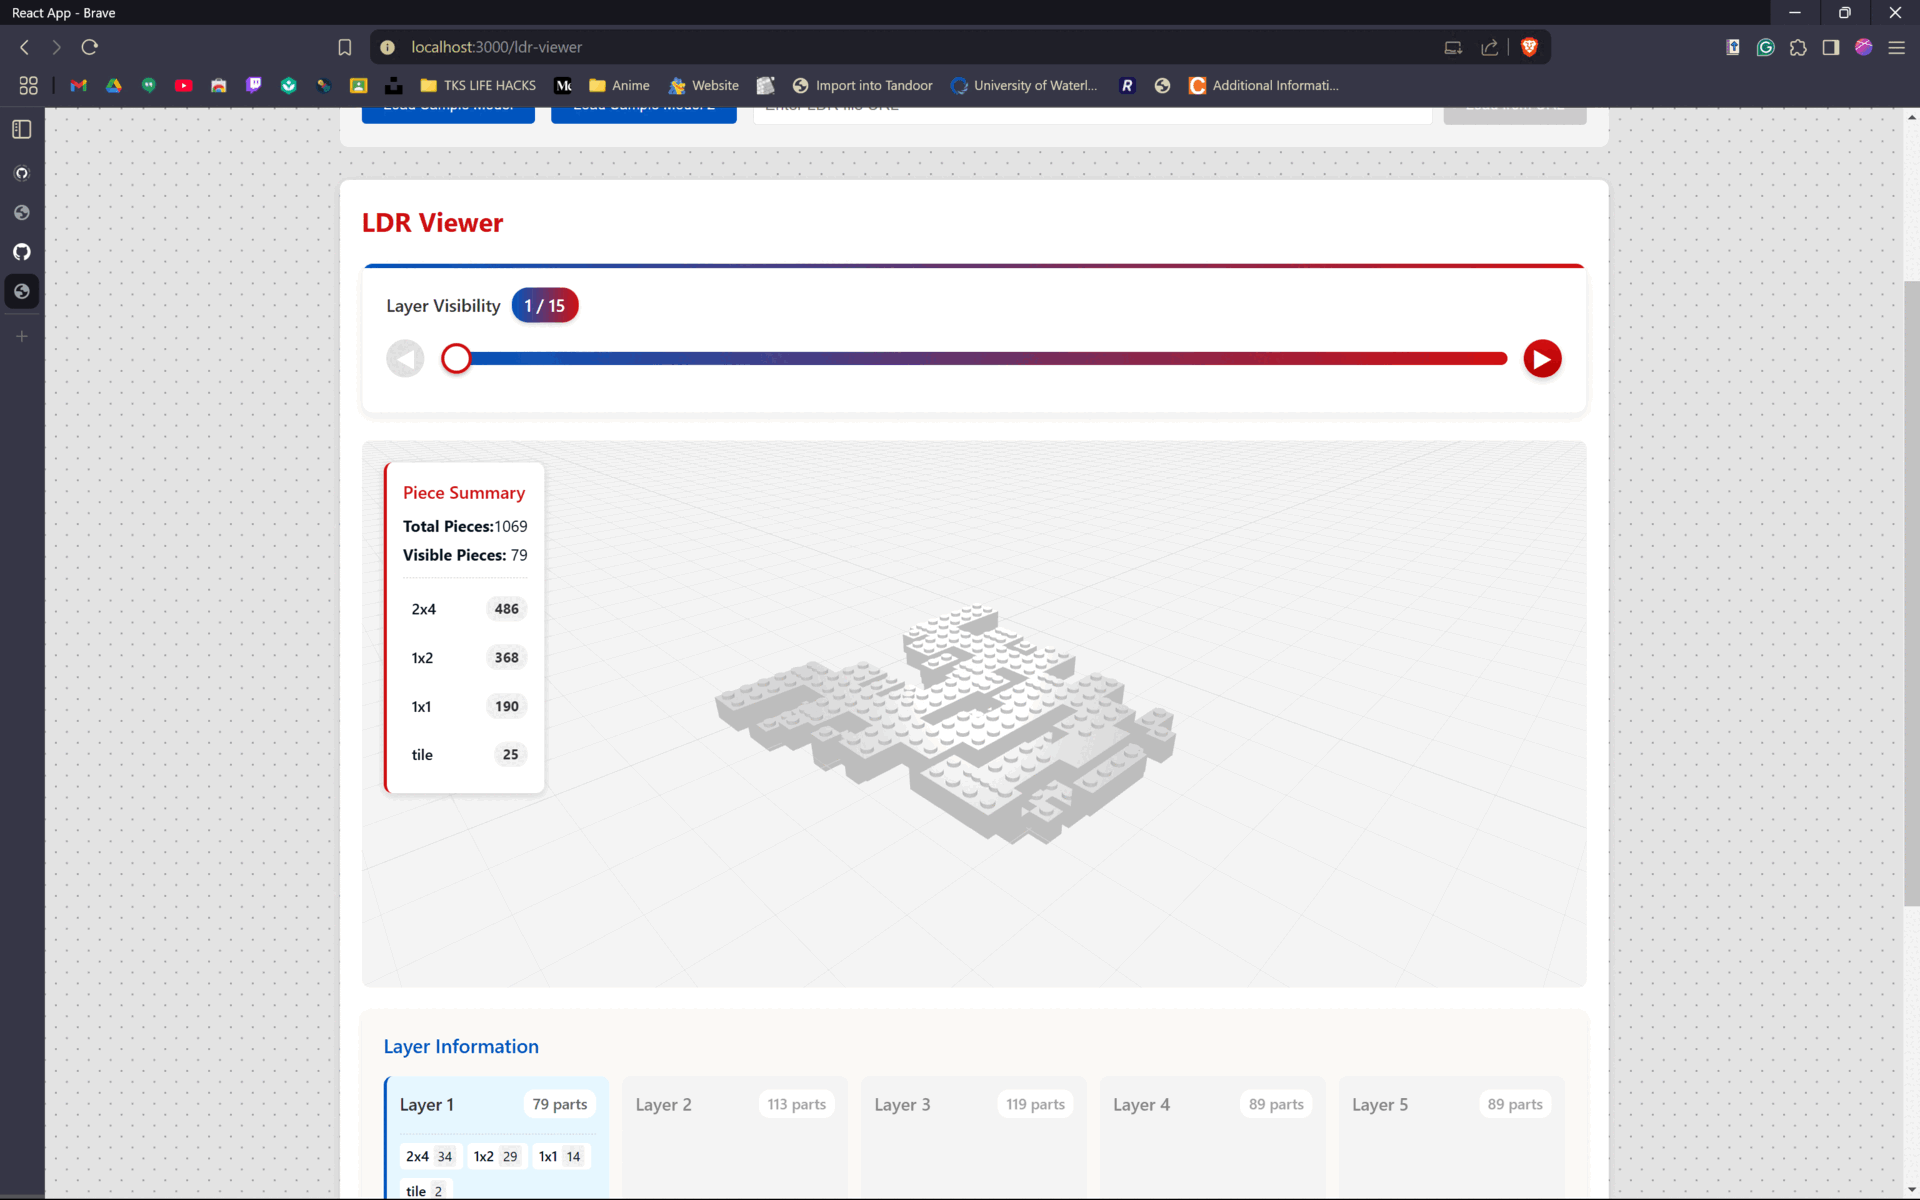Click the localhost address bar URL
The width and height of the screenshot is (1920, 1200).
point(497,47)
